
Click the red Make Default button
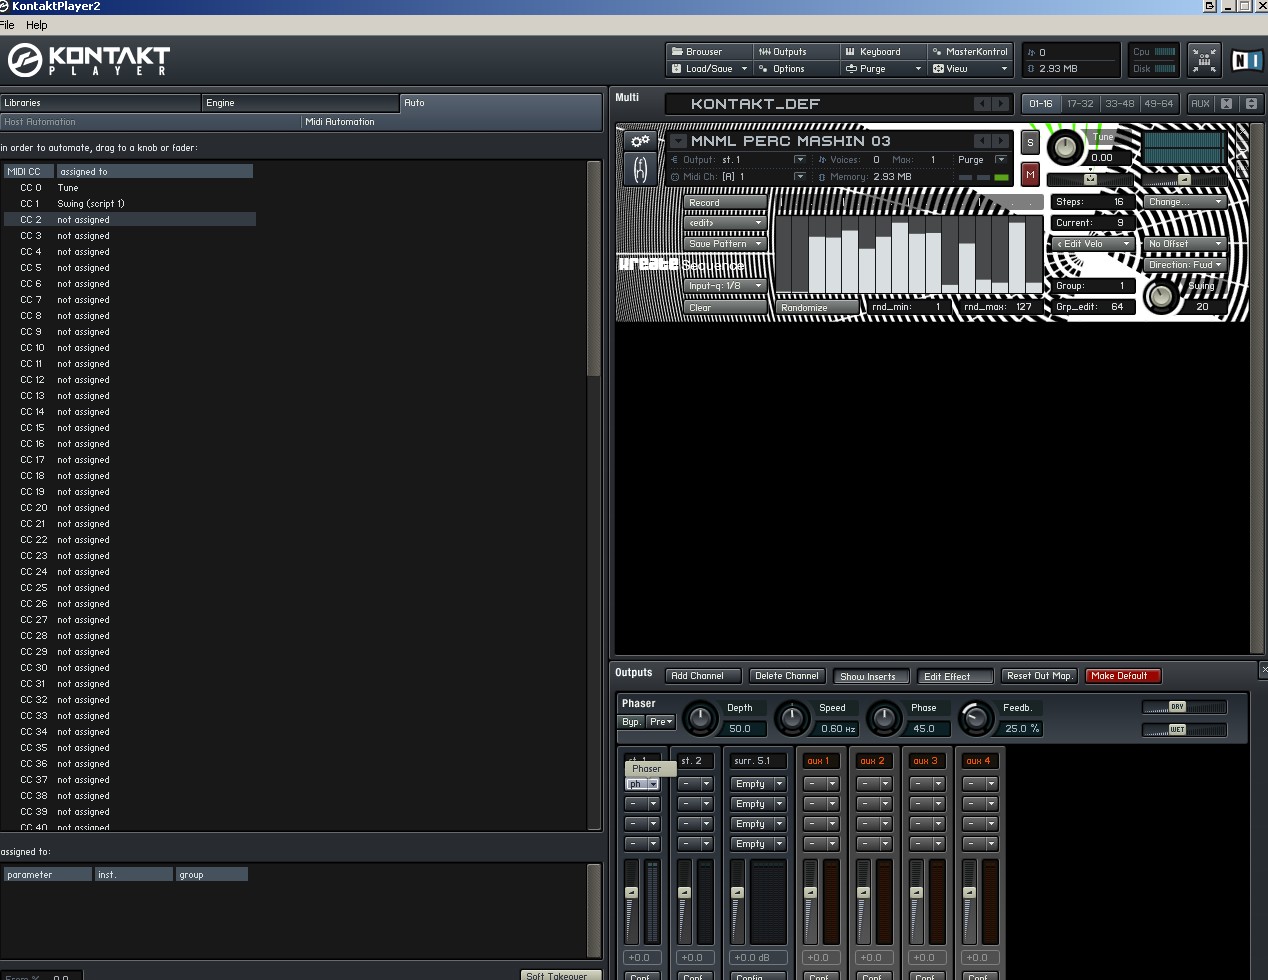coord(1123,676)
